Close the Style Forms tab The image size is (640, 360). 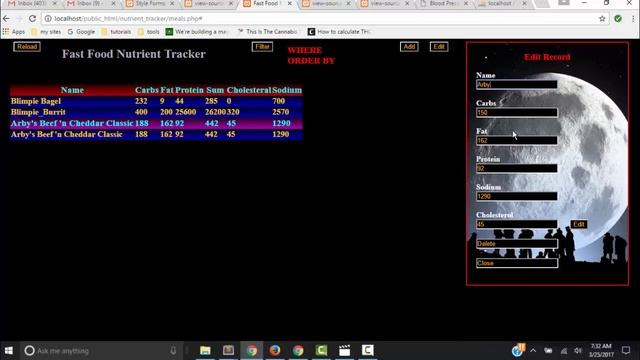coord(172,4)
